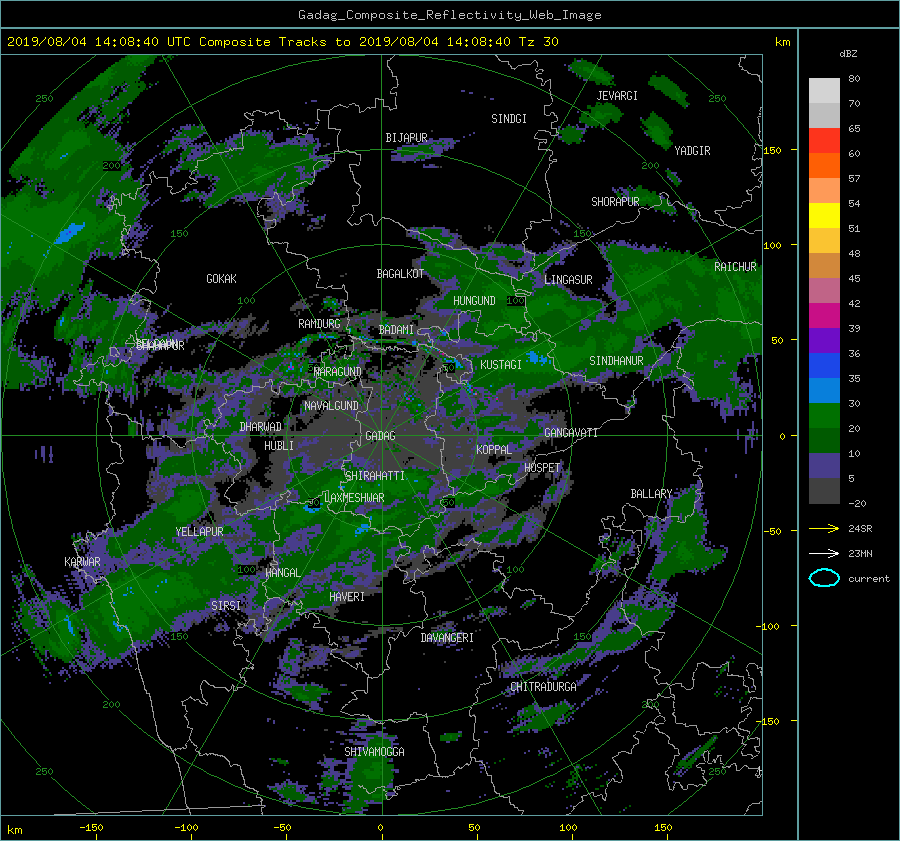This screenshot has width=900, height=841.
Task: Click the 100 bottom axis tick label
Action: pyautogui.click(x=568, y=827)
